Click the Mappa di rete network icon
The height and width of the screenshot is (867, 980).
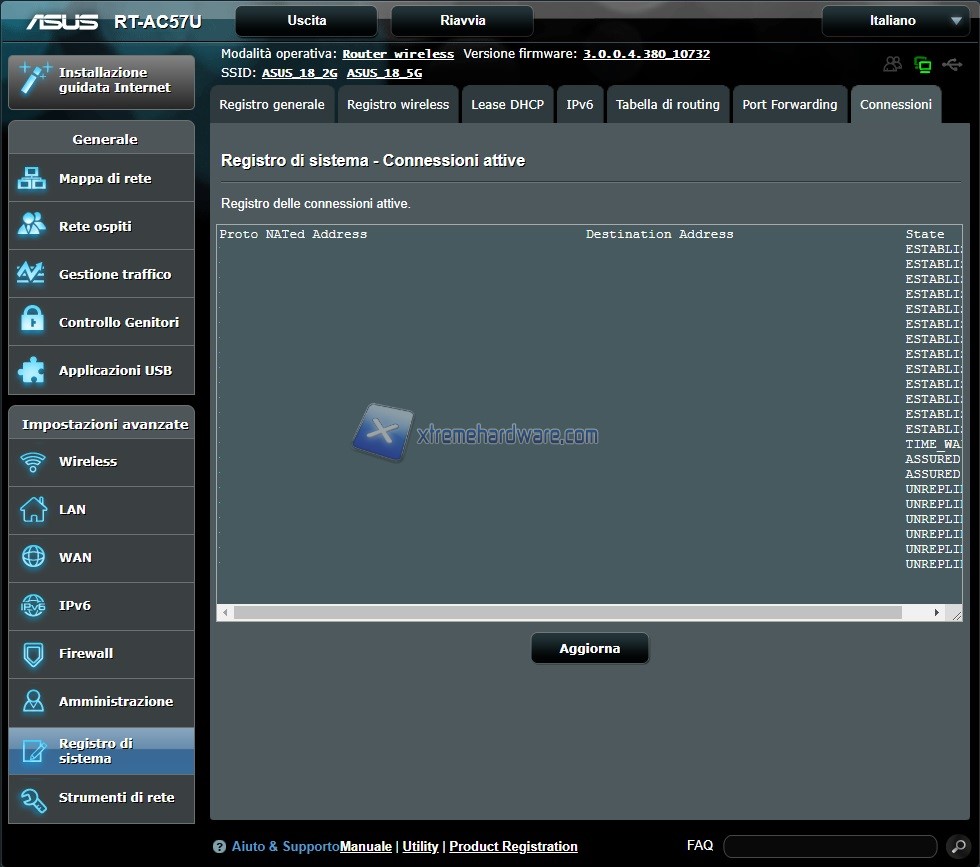click(32, 179)
